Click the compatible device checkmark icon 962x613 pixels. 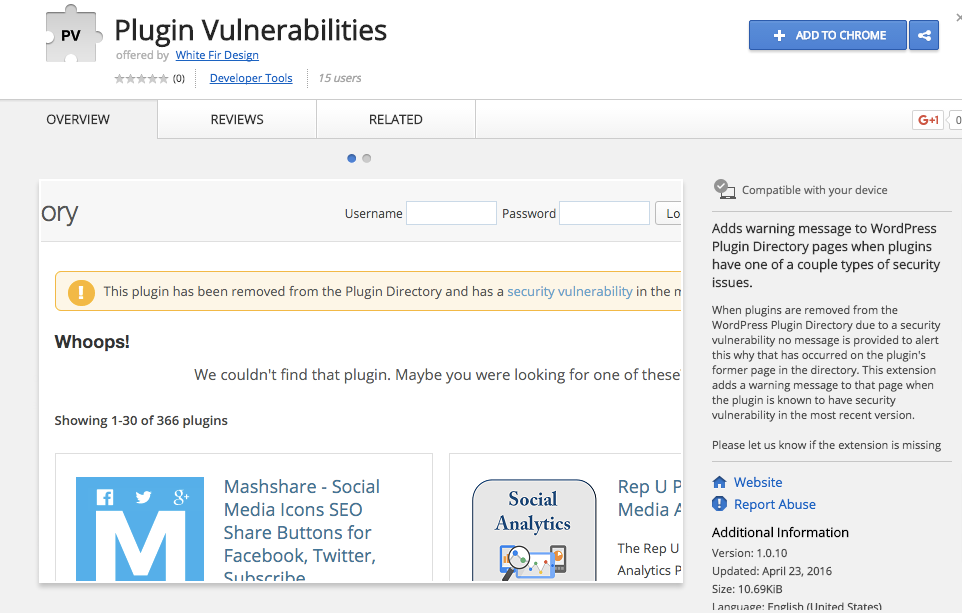pyautogui.click(x=725, y=189)
